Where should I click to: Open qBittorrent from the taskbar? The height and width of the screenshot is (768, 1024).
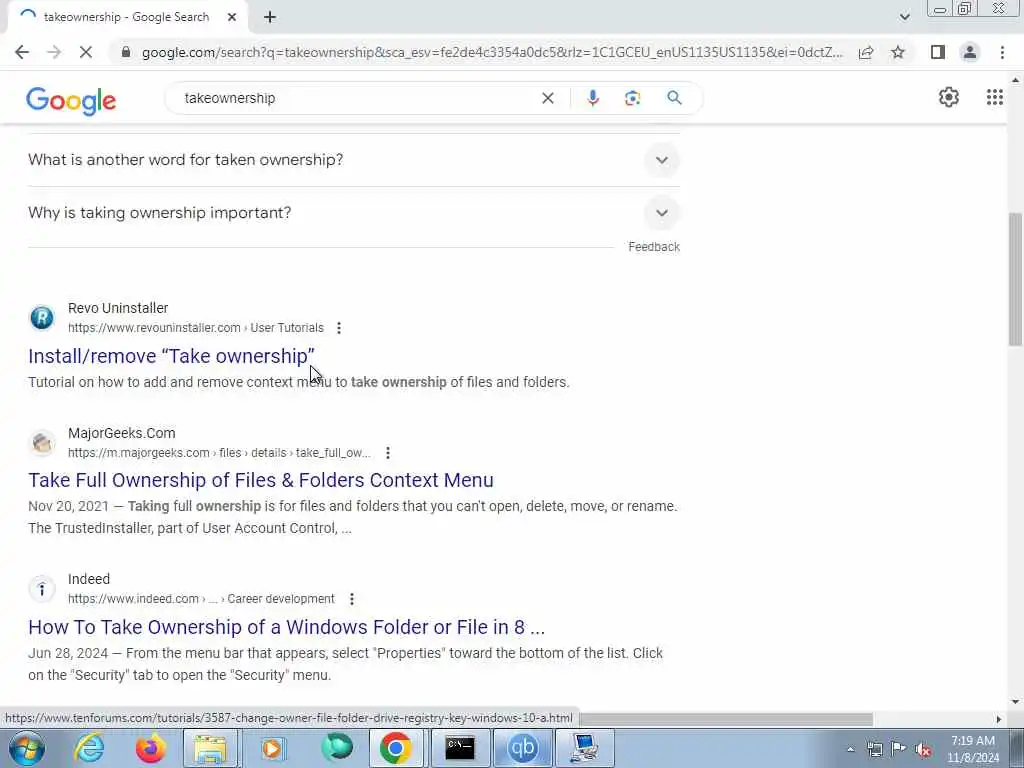click(x=522, y=748)
